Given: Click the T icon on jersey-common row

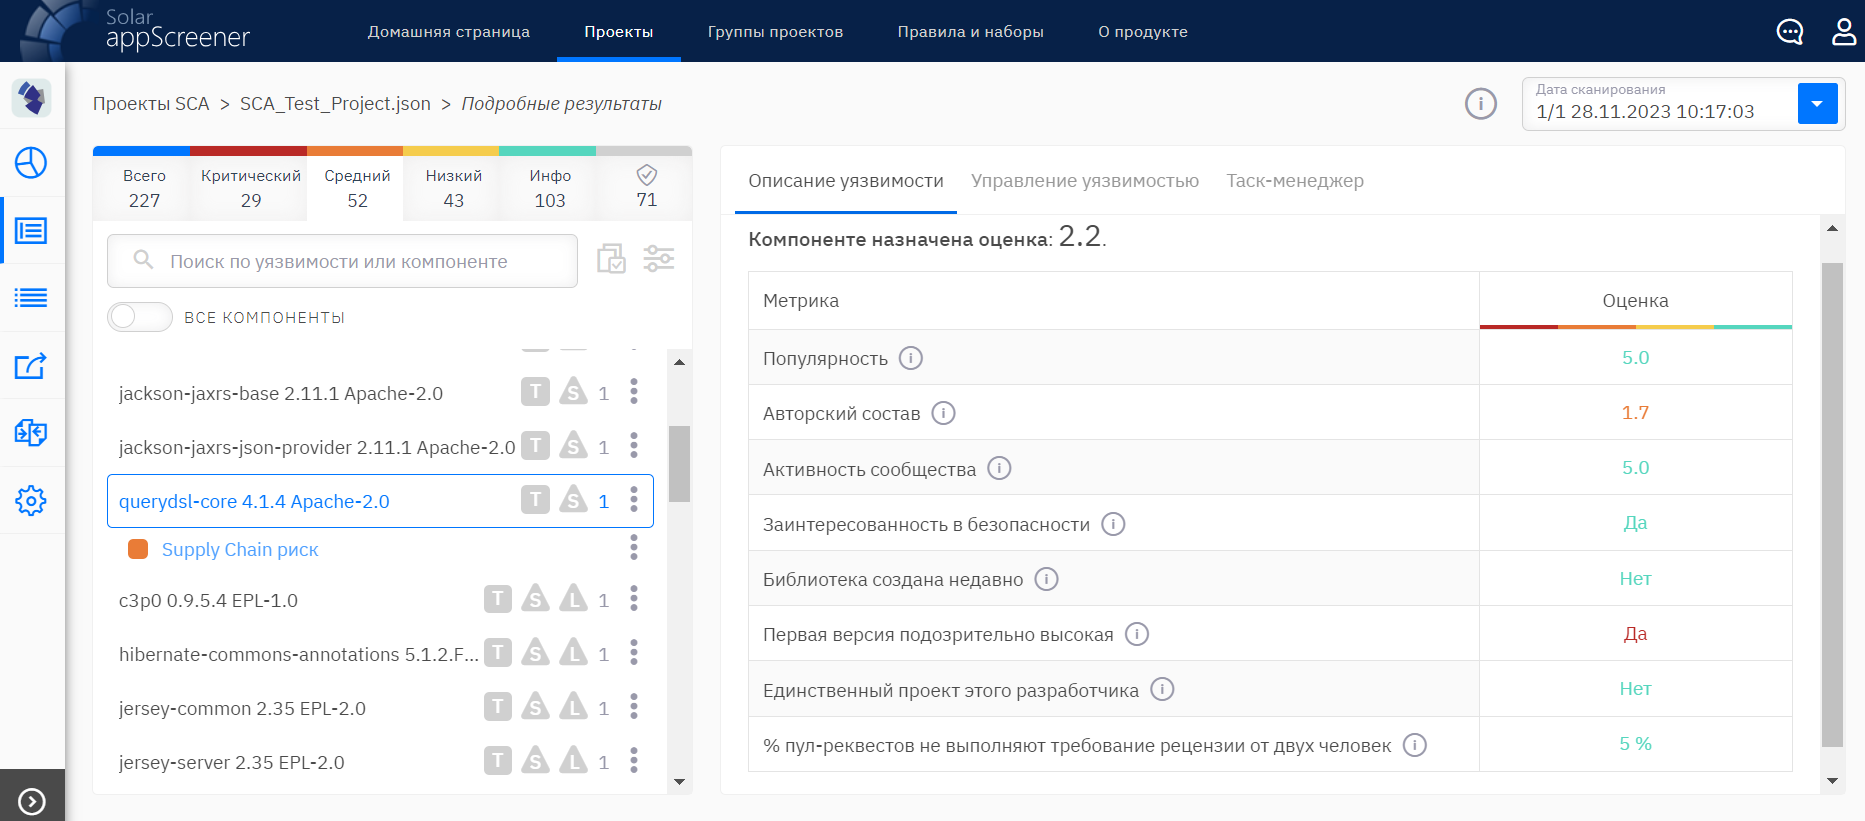Looking at the screenshot, I should (x=498, y=707).
